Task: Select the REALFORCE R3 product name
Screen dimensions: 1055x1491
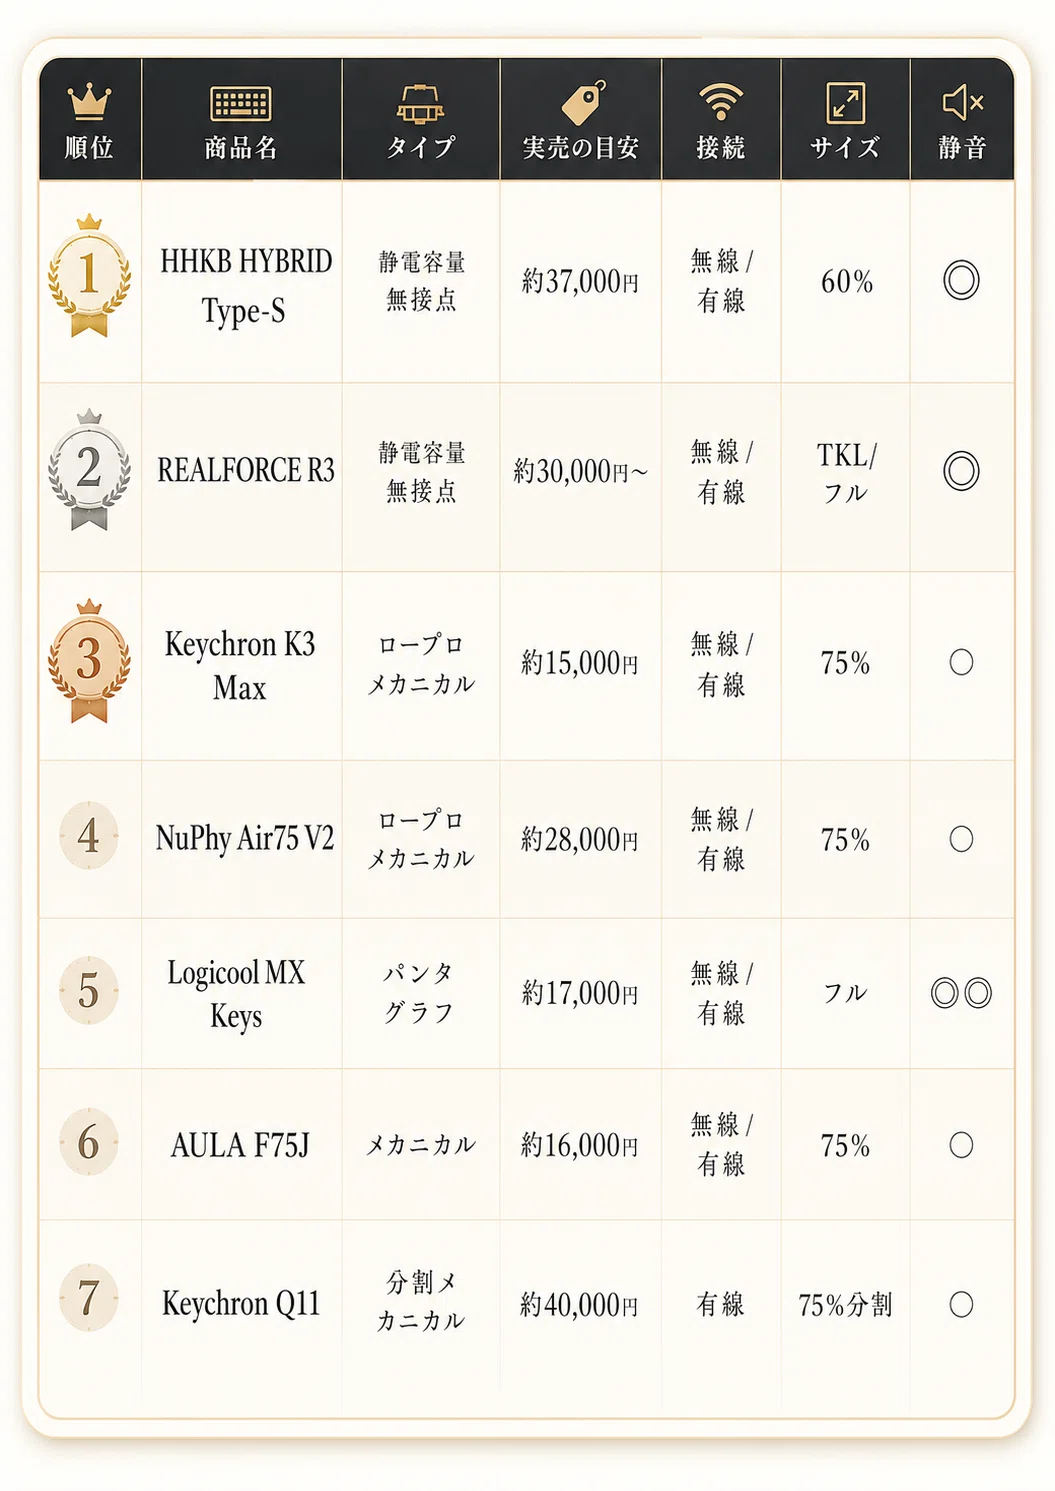Action: tap(246, 470)
